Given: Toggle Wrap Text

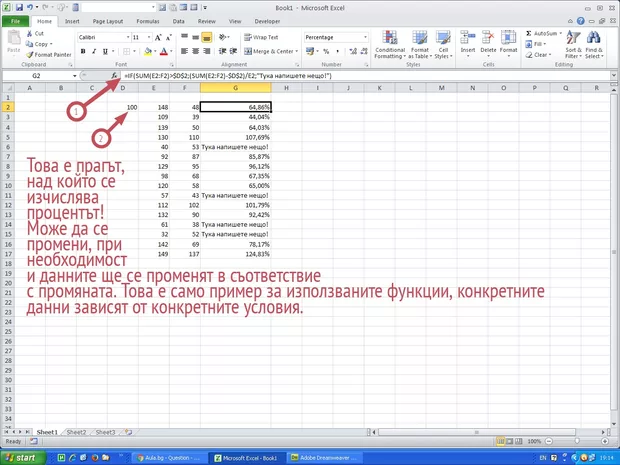Looking at the screenshot, I should (x=261, y=37).
